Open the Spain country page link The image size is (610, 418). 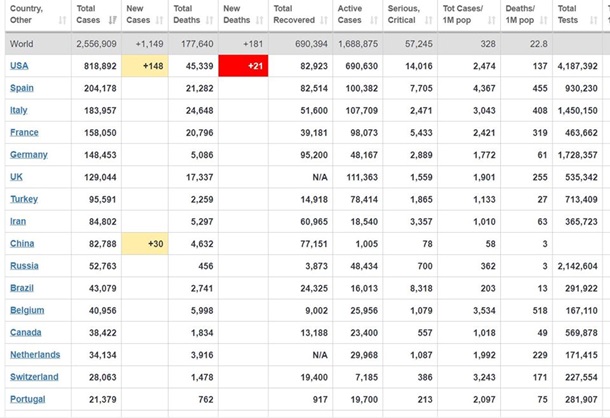[22, 88]
